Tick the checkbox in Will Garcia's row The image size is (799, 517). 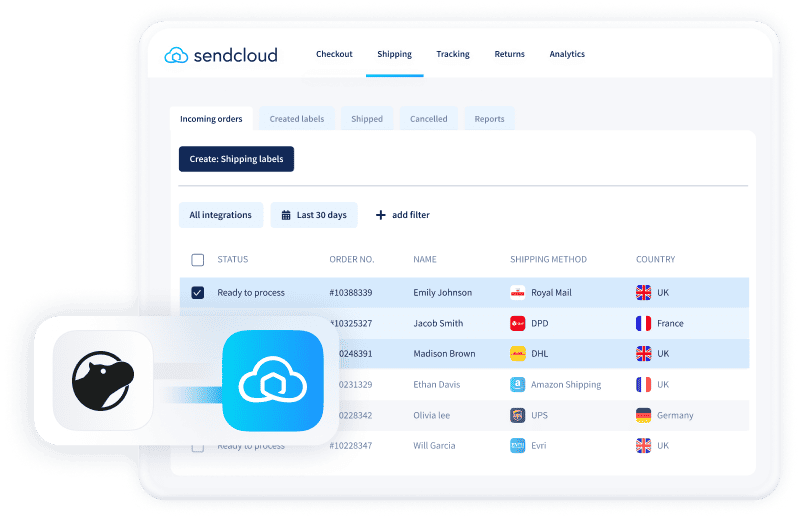coord(197,448)
